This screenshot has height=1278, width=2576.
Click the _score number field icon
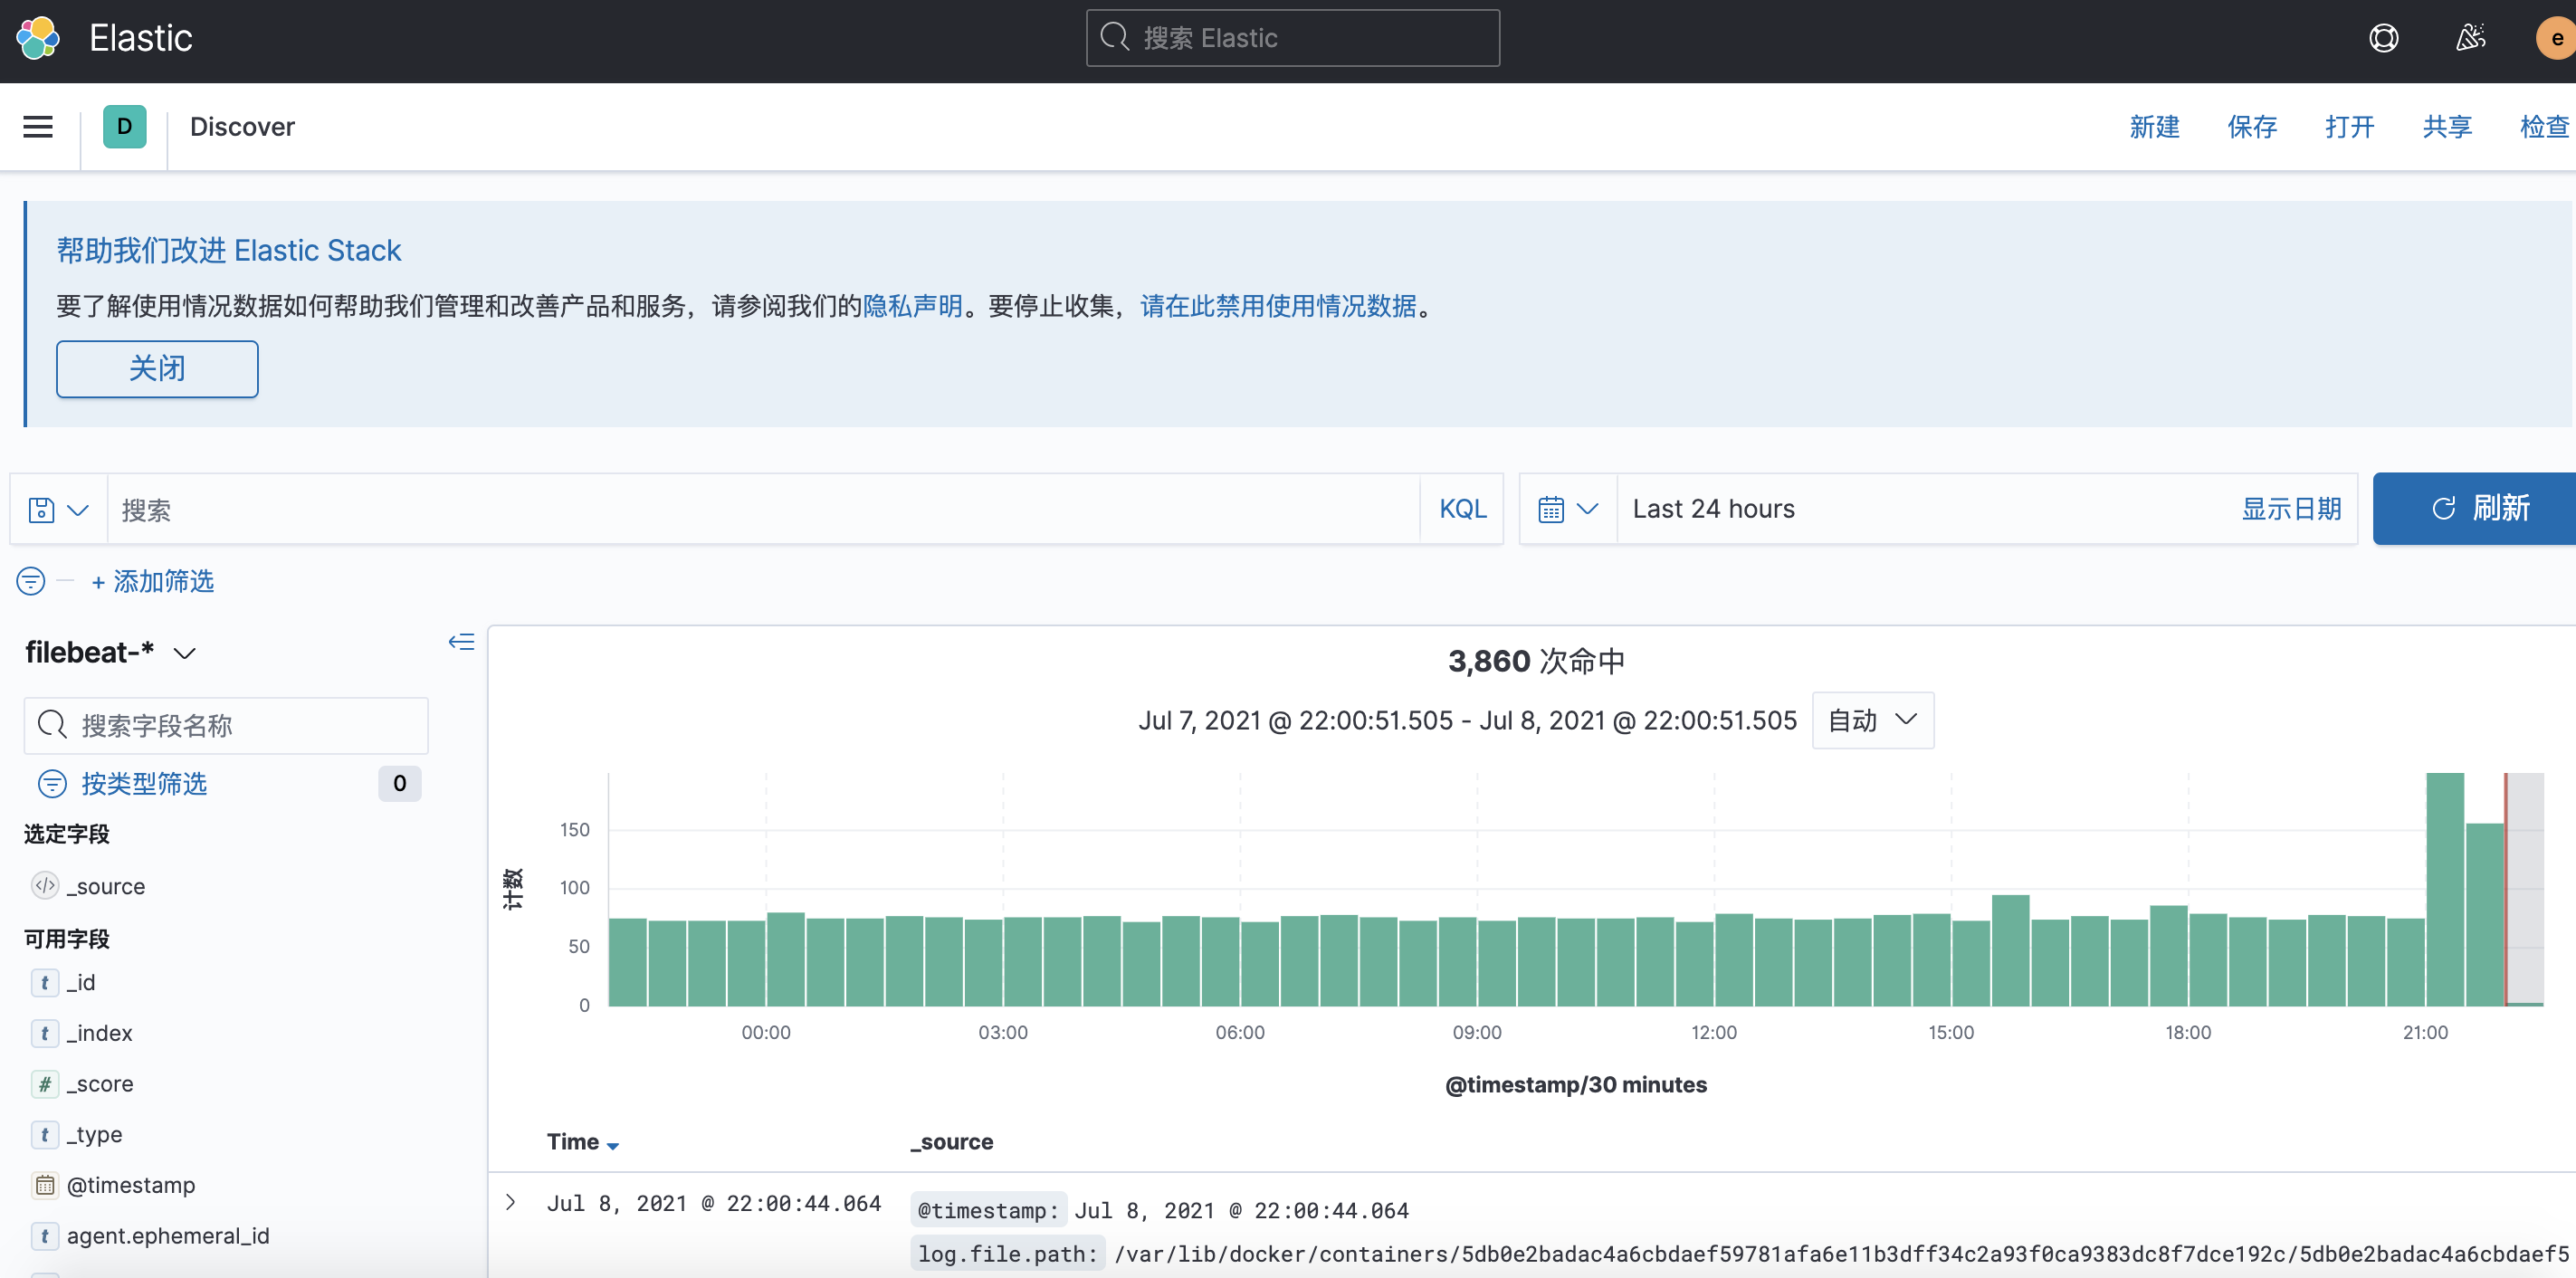(x=45, y=1084)
